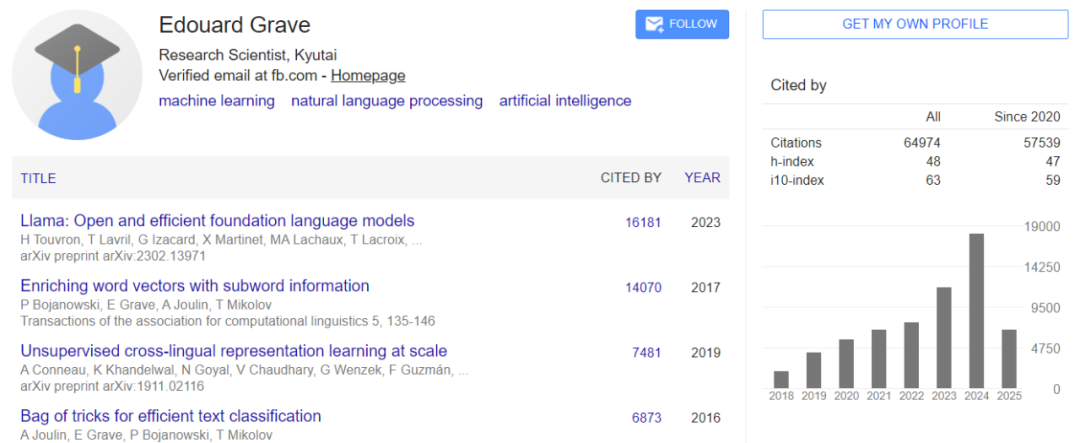
Task: Open Bag of tricks paper
Action: pos(171,416)
